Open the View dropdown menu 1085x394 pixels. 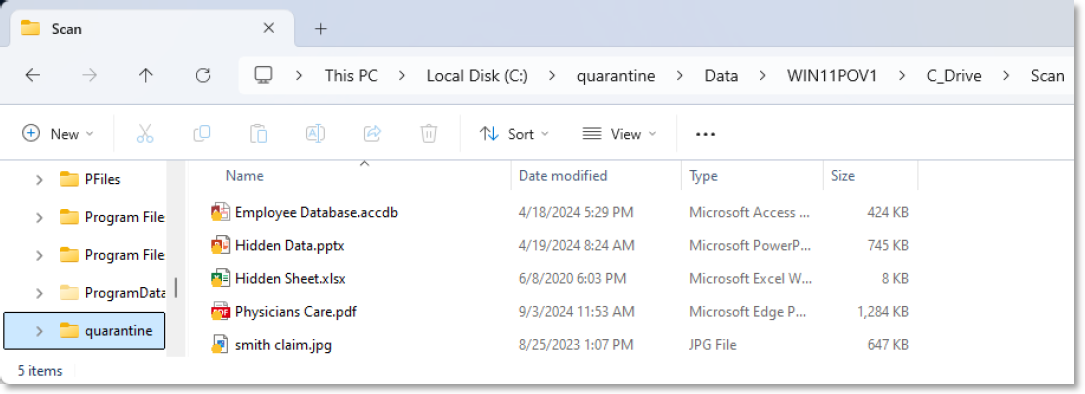click(619, 134)
